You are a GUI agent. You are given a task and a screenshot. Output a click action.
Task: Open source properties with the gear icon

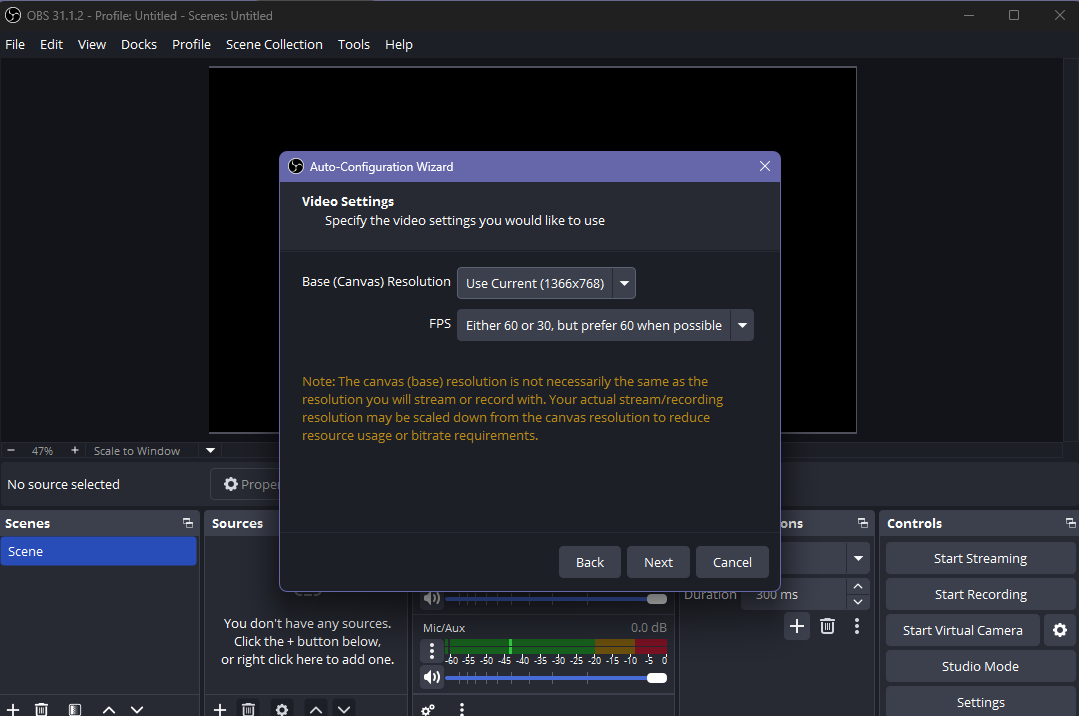[x=281, y=708]
